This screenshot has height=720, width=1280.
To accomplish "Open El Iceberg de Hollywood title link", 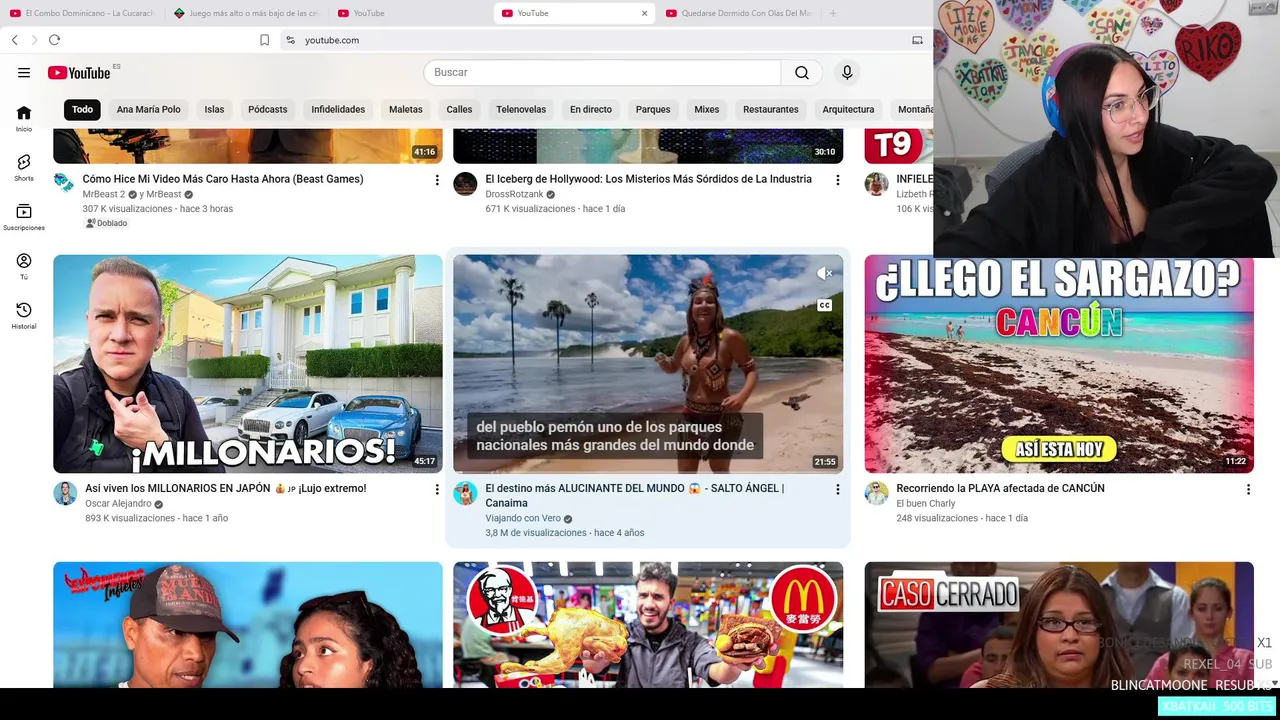I will click(x=648, y=179).
